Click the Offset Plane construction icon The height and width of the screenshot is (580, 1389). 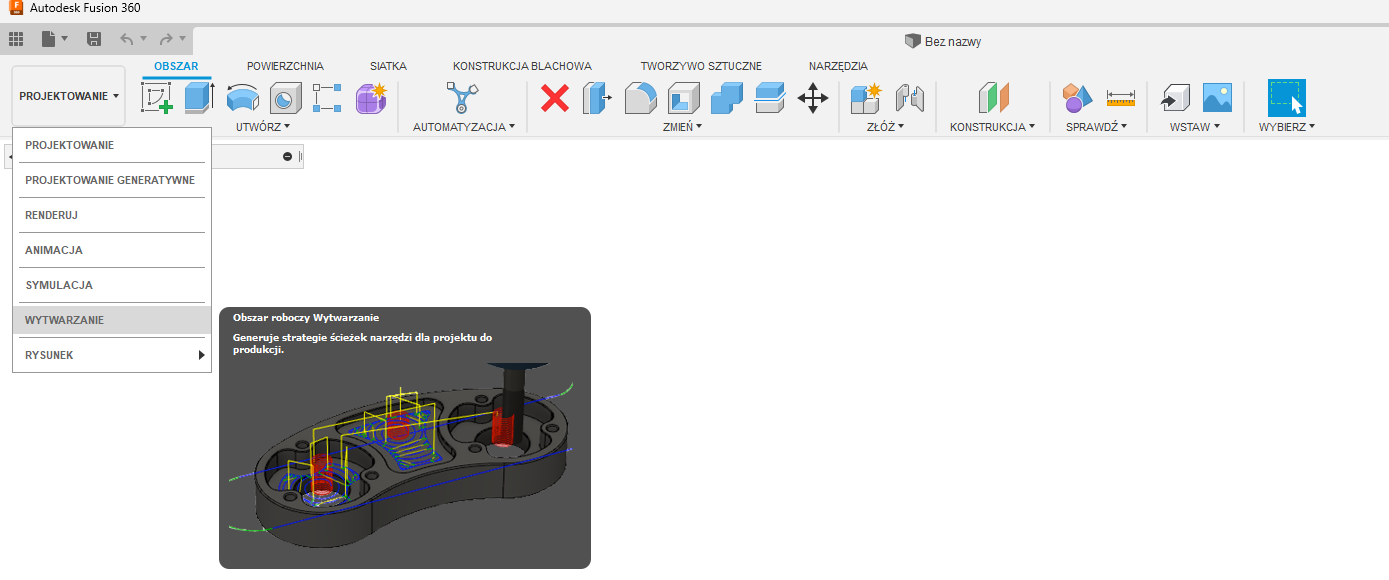(x=994, y=98)
